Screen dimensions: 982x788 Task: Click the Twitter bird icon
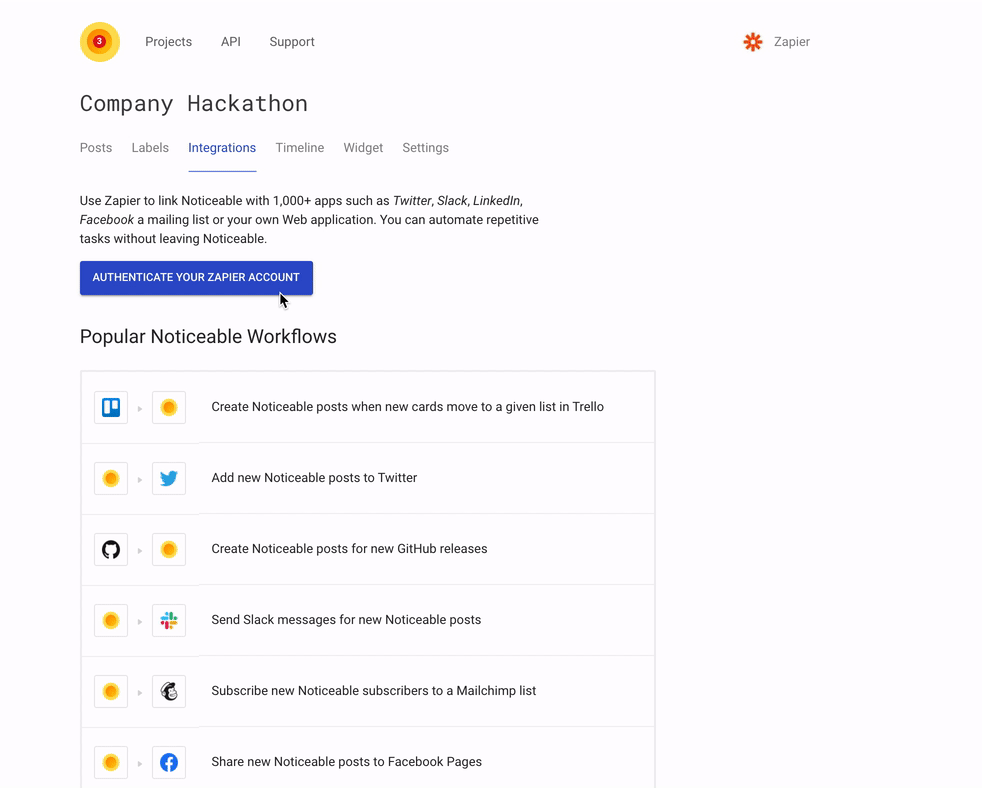169,479
